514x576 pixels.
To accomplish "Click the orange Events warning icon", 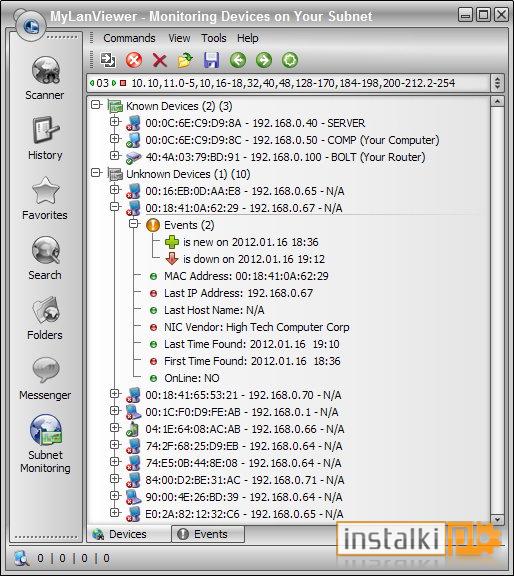I will coord(153,225).
